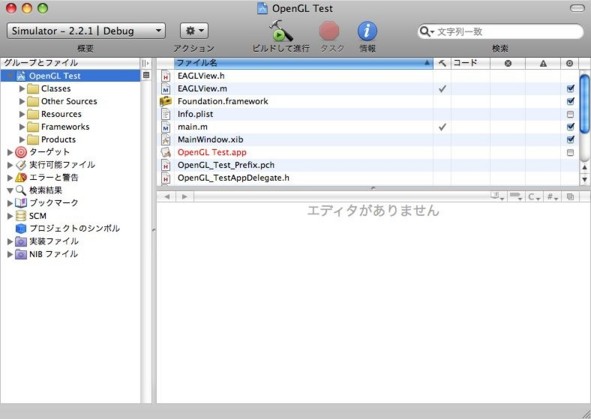Click the built hammer column header
591x419 pixels.
click(x=442, y=63)
